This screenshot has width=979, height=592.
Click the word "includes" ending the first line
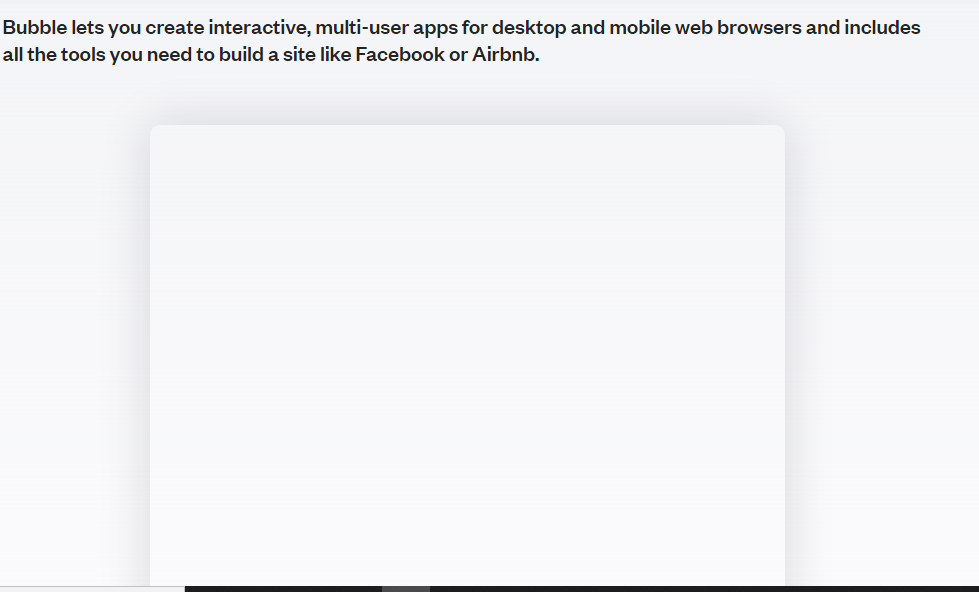(x=882, y=27)
